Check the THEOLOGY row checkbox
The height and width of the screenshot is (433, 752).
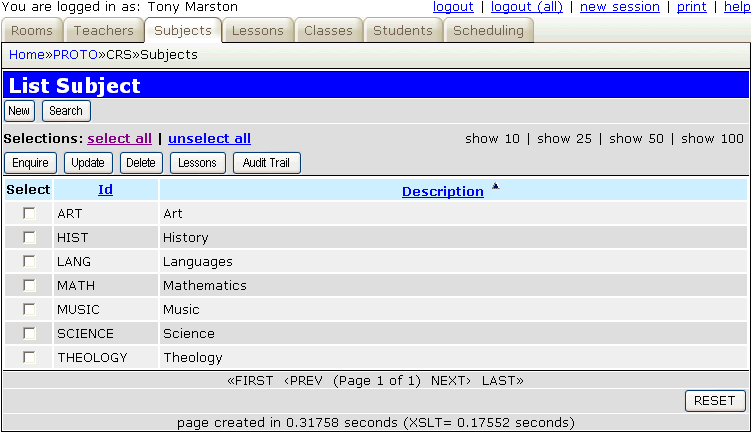(x=30, y=357)
